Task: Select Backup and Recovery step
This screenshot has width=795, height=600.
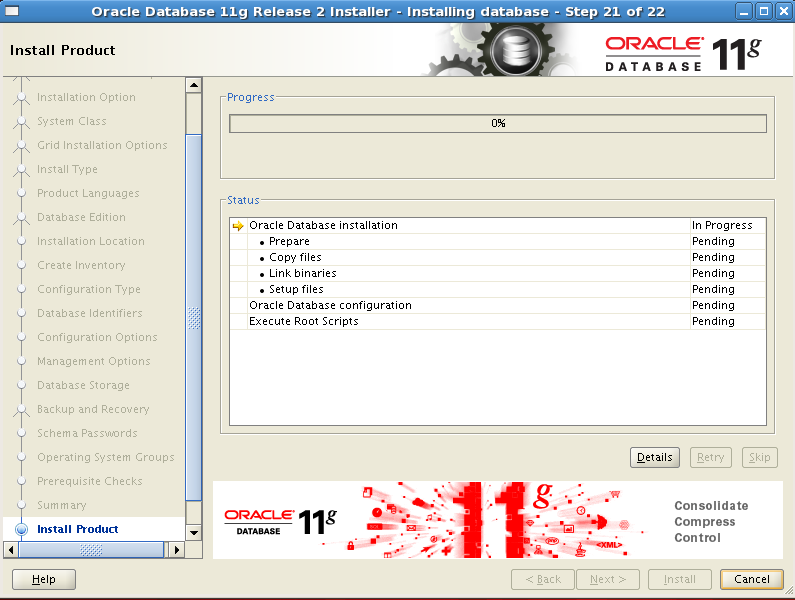Action: (x=93, y=409)
